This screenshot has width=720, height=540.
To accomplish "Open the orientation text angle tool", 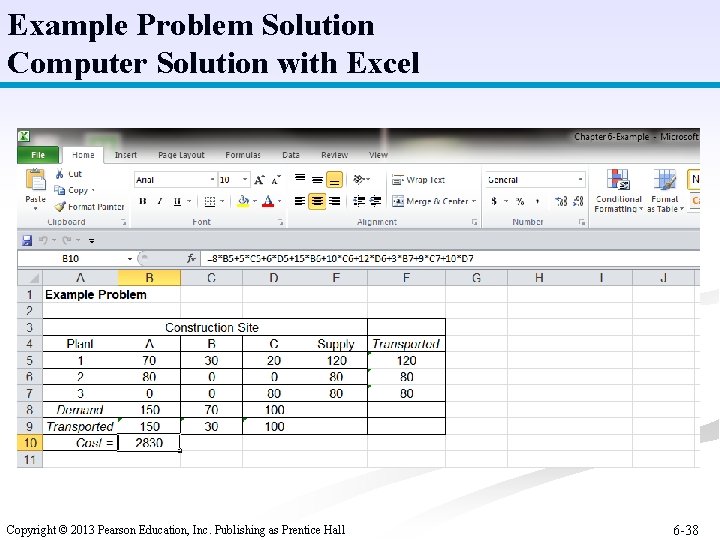I will pyautogui.click(x=359, y=179).
